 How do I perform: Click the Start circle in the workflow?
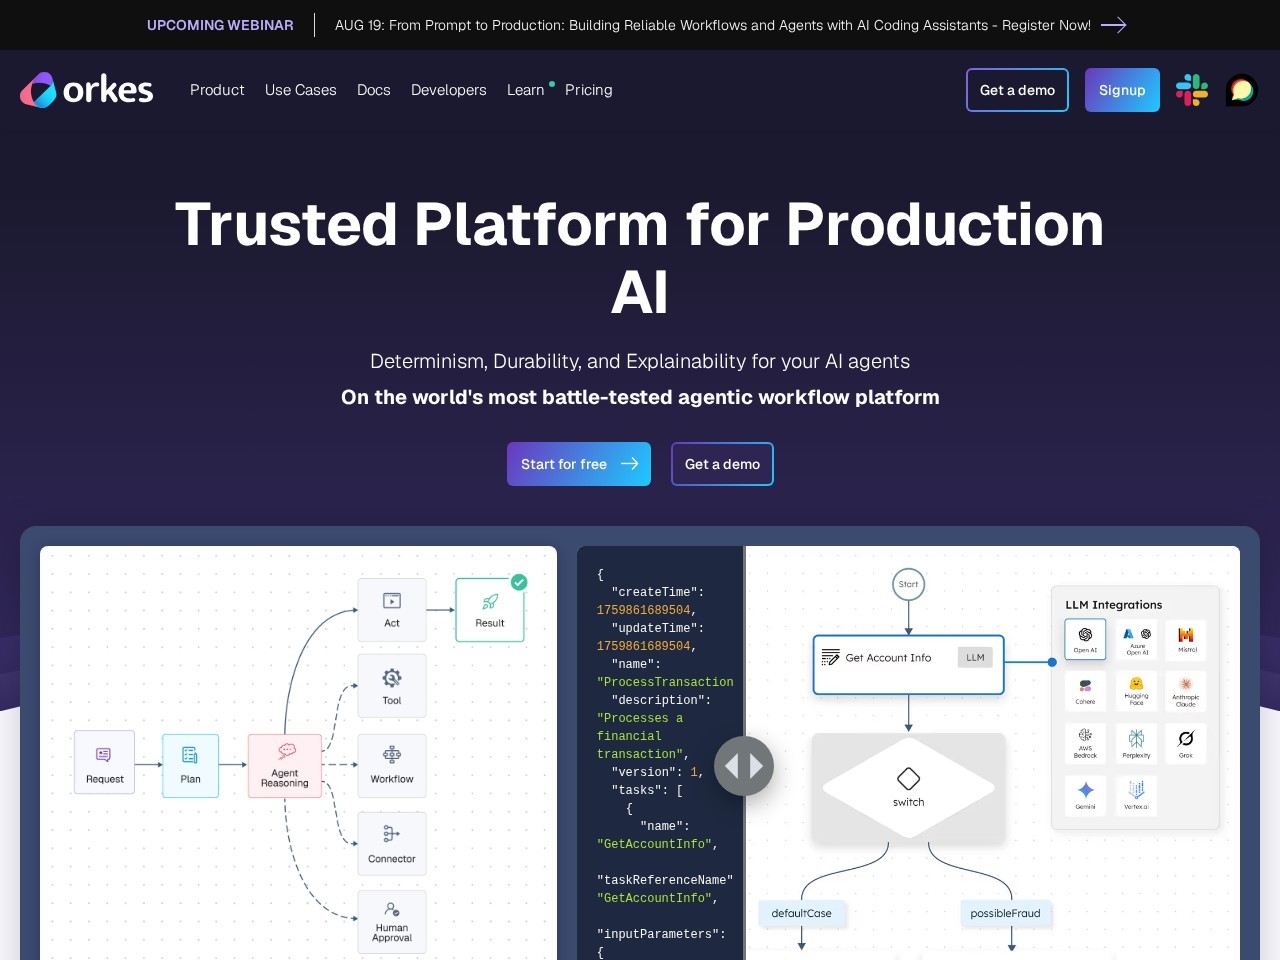908,584
